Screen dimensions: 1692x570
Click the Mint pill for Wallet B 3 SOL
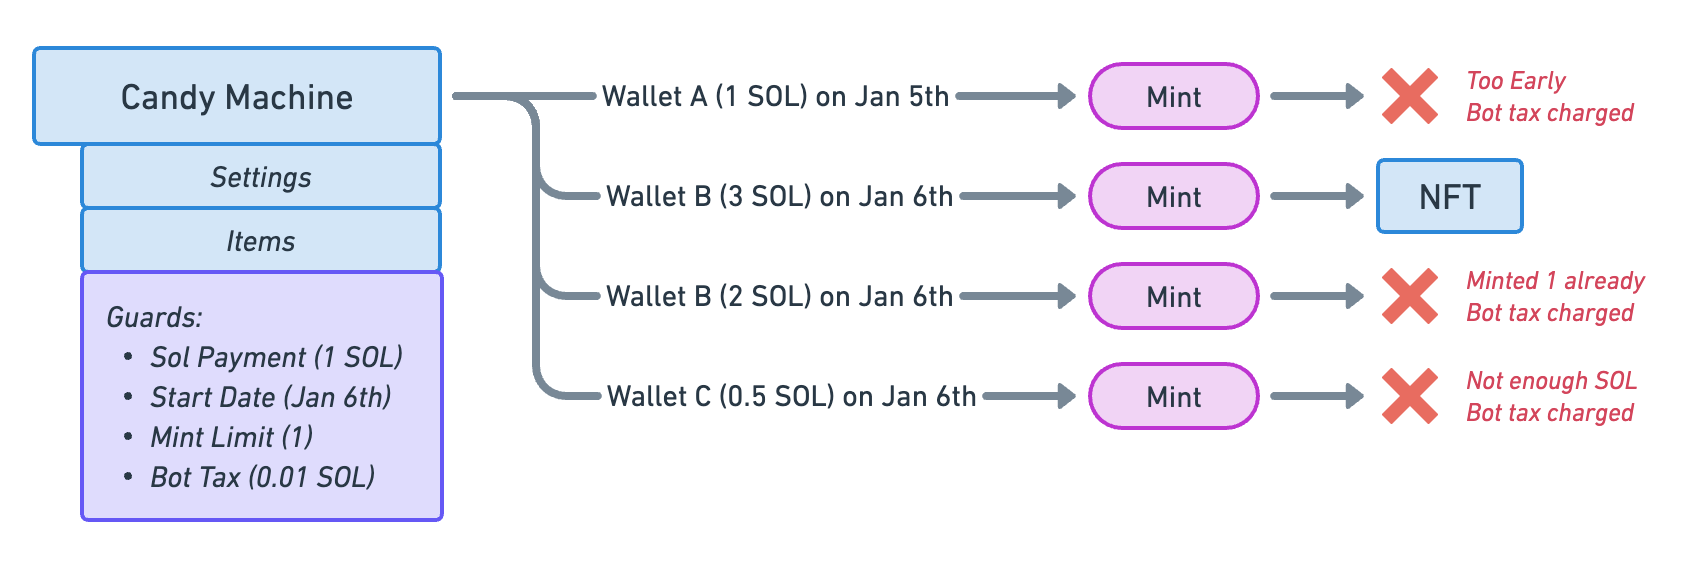(1173, 196)
